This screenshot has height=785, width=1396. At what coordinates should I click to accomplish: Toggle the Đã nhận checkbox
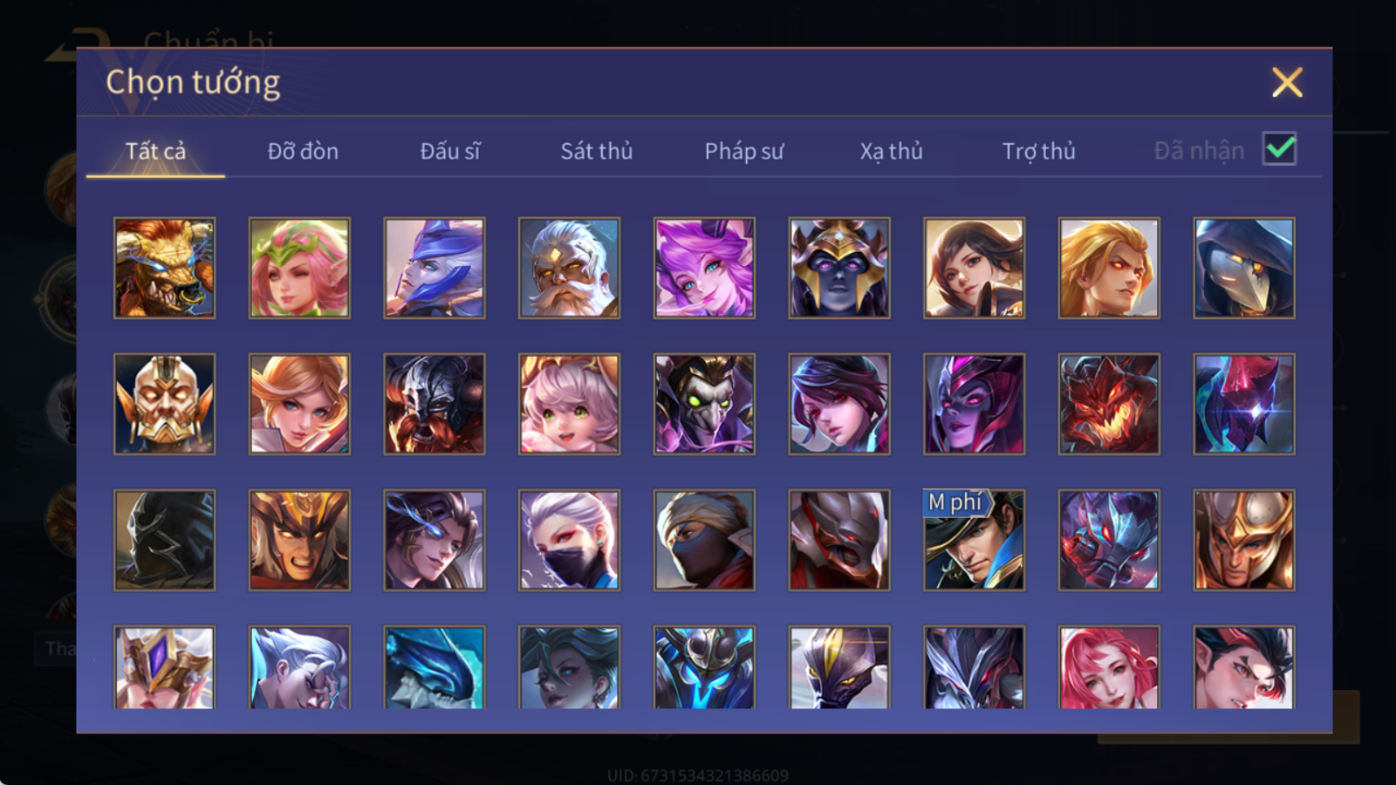coord(1279,149)
